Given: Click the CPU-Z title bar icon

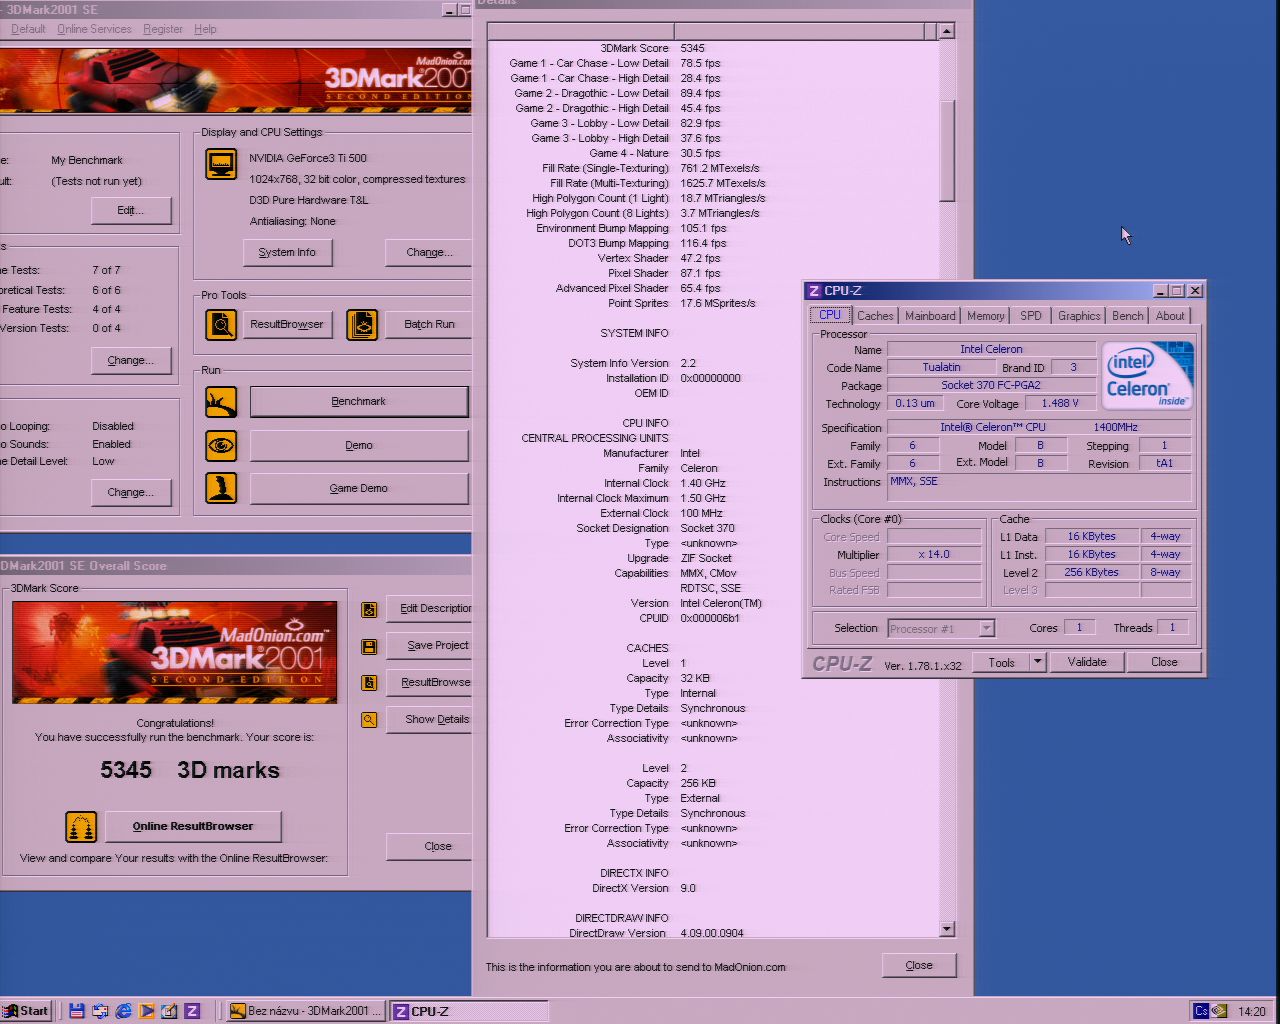Looking at the screenshot, I should (814, 291).
